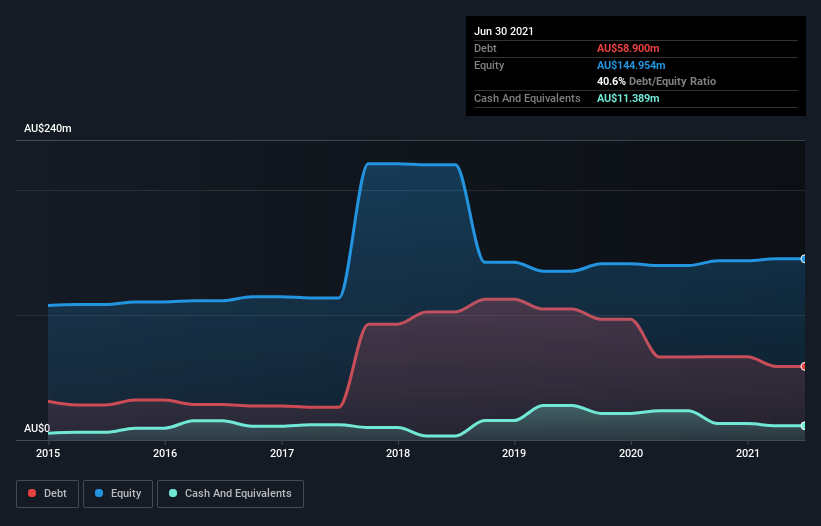Click the 2018 x-axis label
821x526 pixels.
(398, 453)
